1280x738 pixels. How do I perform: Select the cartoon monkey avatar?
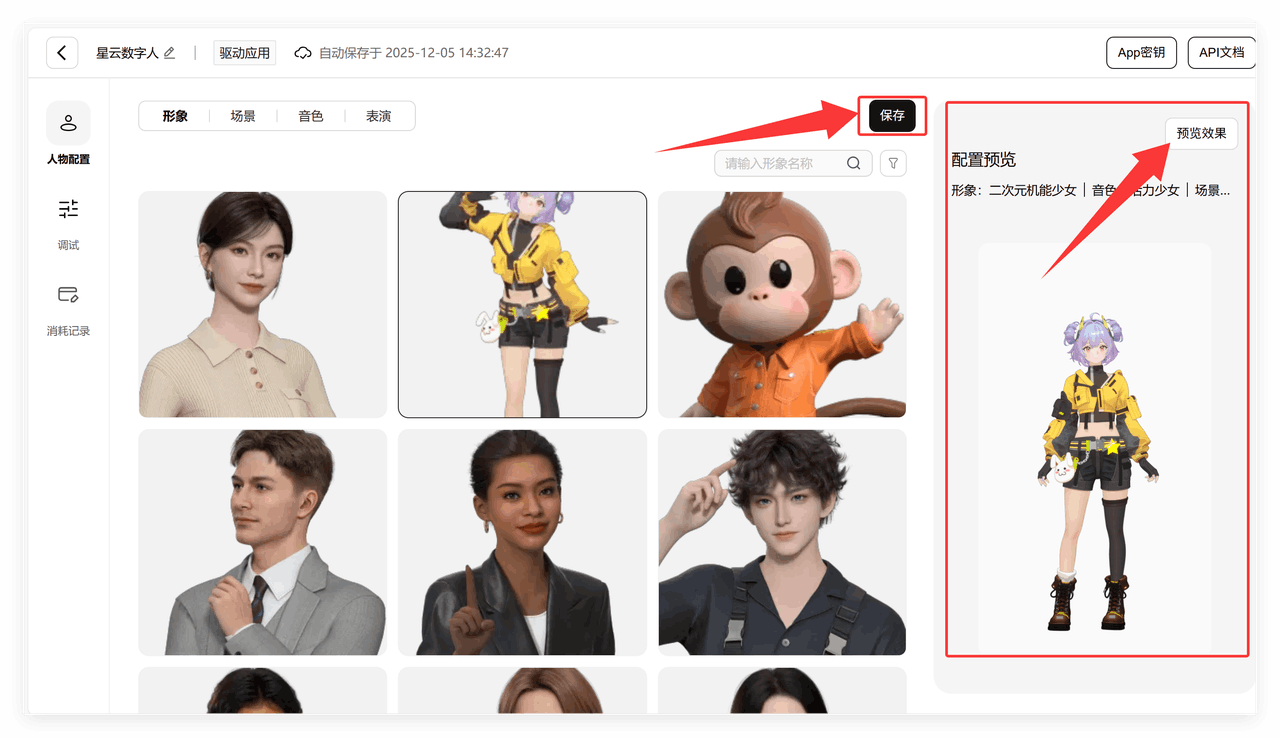pos(782,304)
